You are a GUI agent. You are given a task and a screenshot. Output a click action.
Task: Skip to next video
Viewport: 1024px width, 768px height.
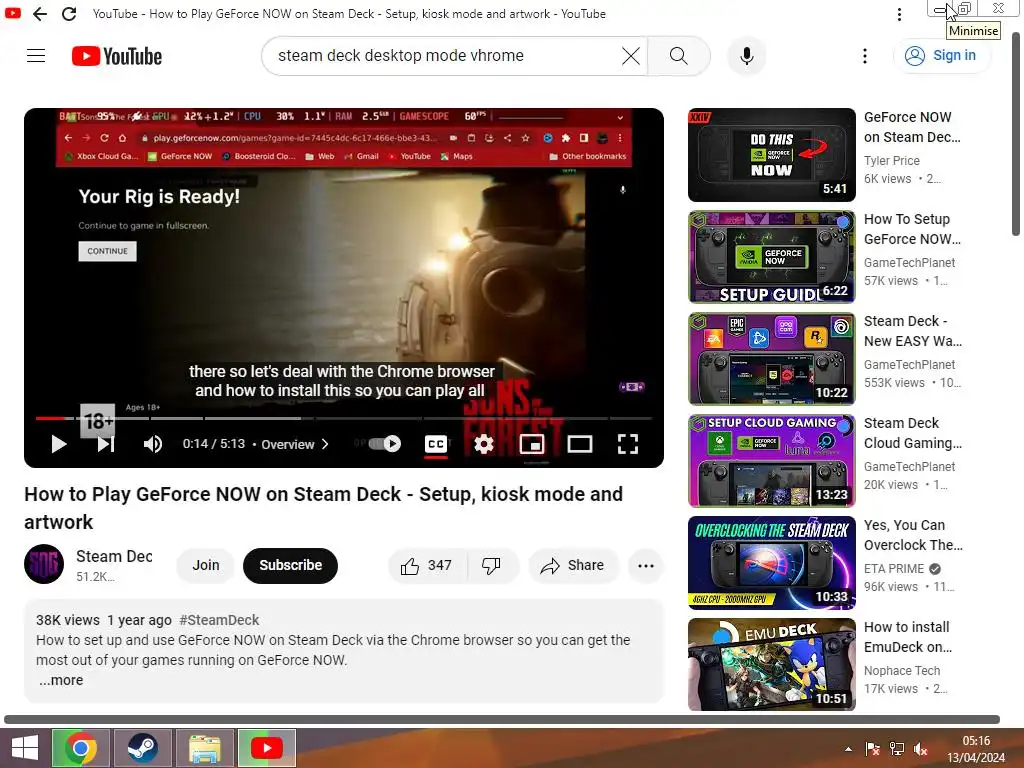pyautogui.click(x=106, y=444)
